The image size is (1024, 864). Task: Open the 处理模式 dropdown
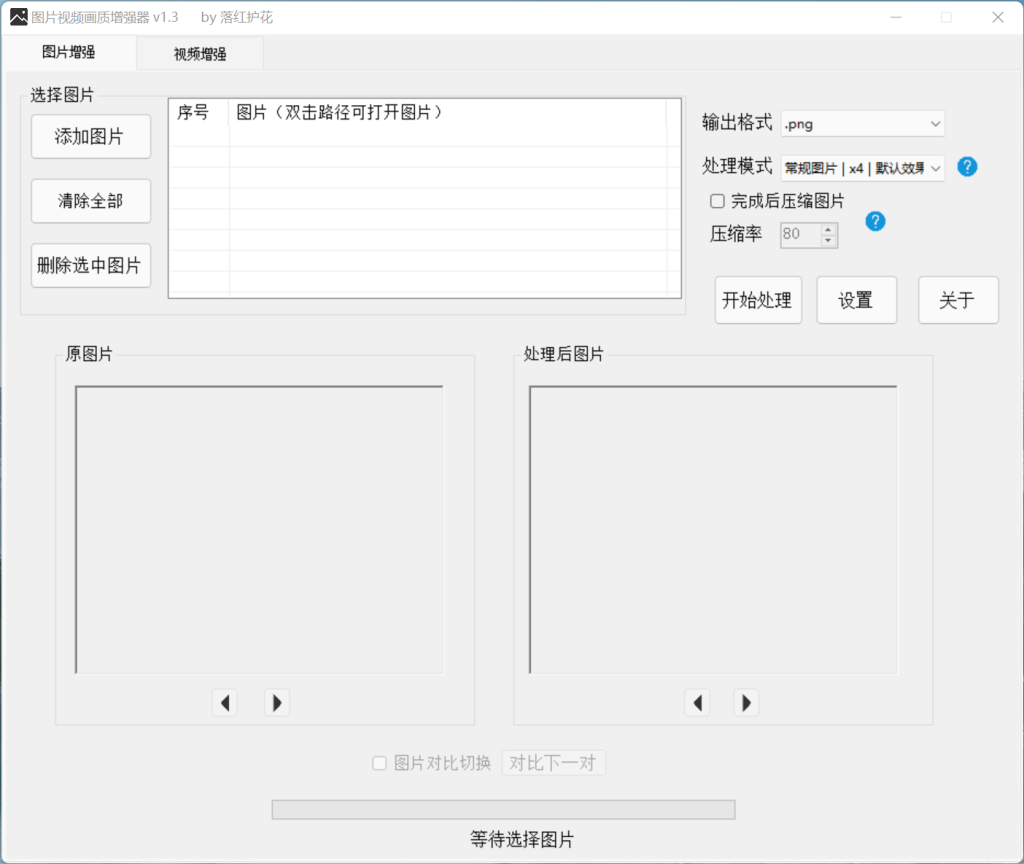(862, 168)
